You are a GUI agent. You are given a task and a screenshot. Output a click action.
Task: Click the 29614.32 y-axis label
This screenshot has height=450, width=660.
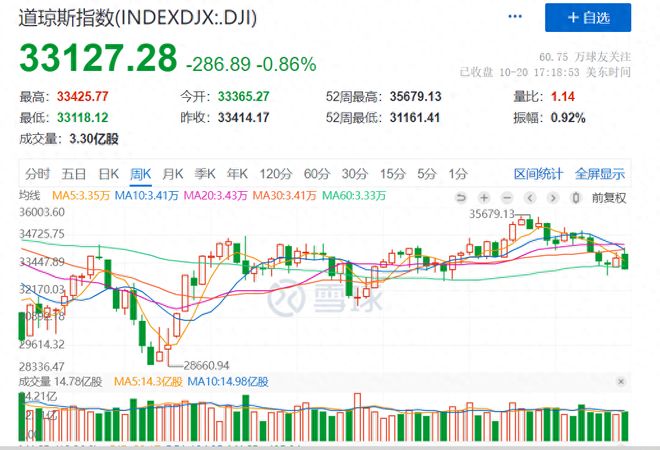click(42, 344)
